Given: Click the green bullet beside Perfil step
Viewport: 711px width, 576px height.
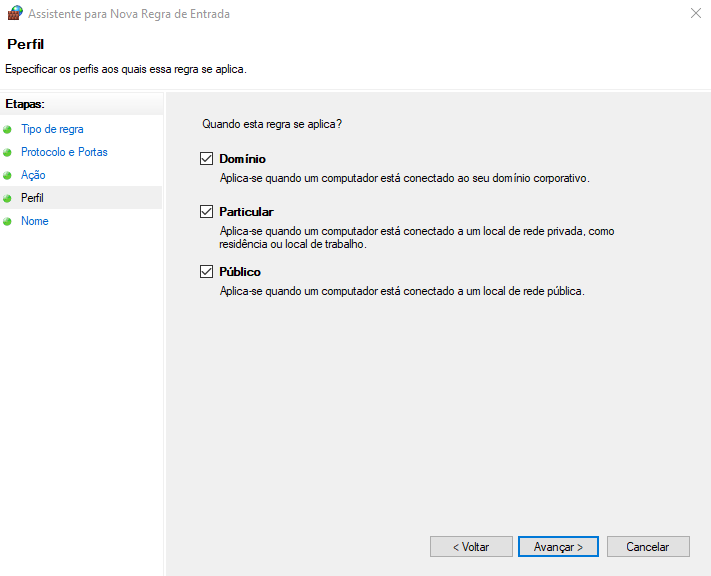Looking at the screenshot, I should click(8, 199).
